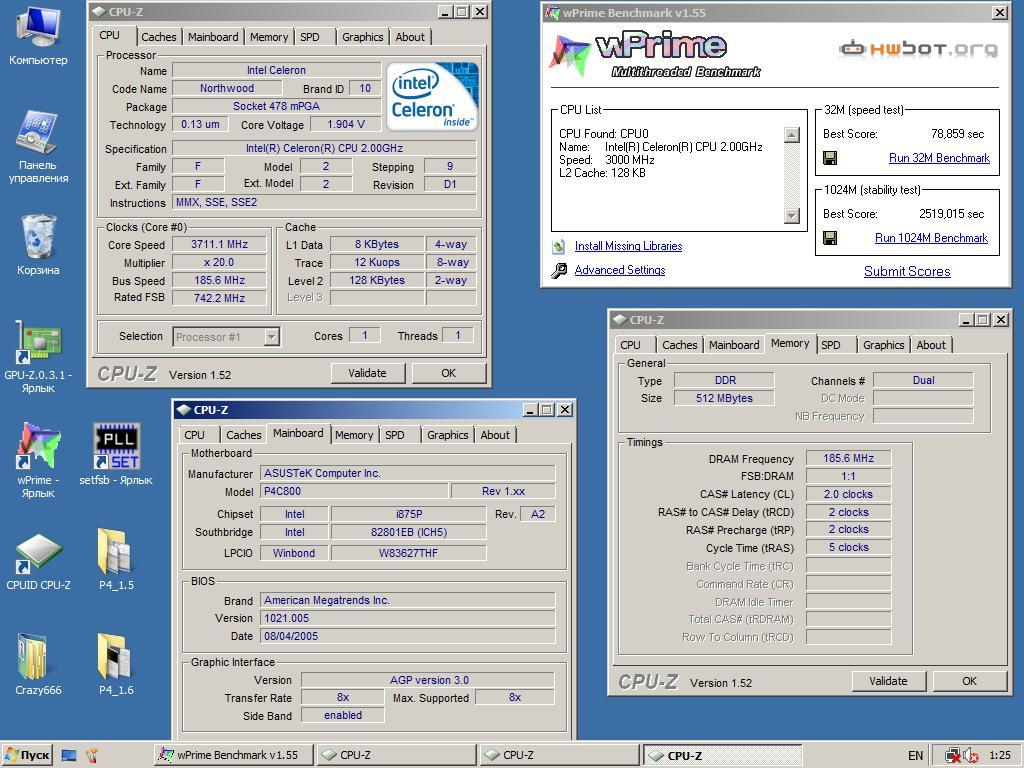Click the Run 1024M Benchmark link
The image size is (1024, 768).
(931, 238)
